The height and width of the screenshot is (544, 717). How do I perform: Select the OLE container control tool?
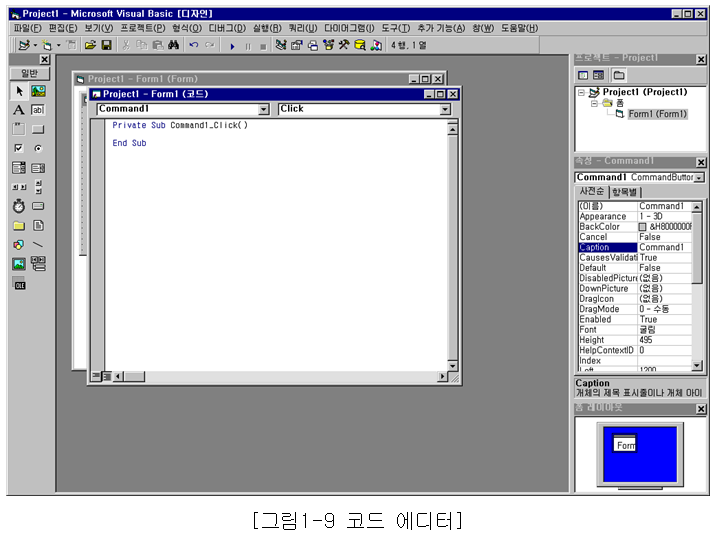pyautogui.click(x=19, y=283)
